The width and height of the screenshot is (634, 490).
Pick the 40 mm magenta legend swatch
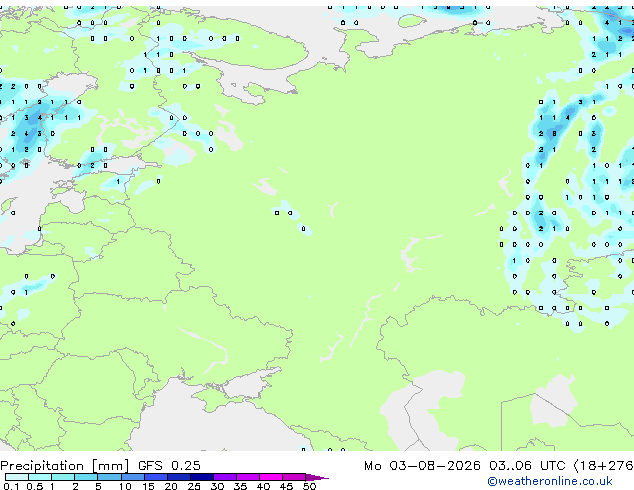click(271, 477)
